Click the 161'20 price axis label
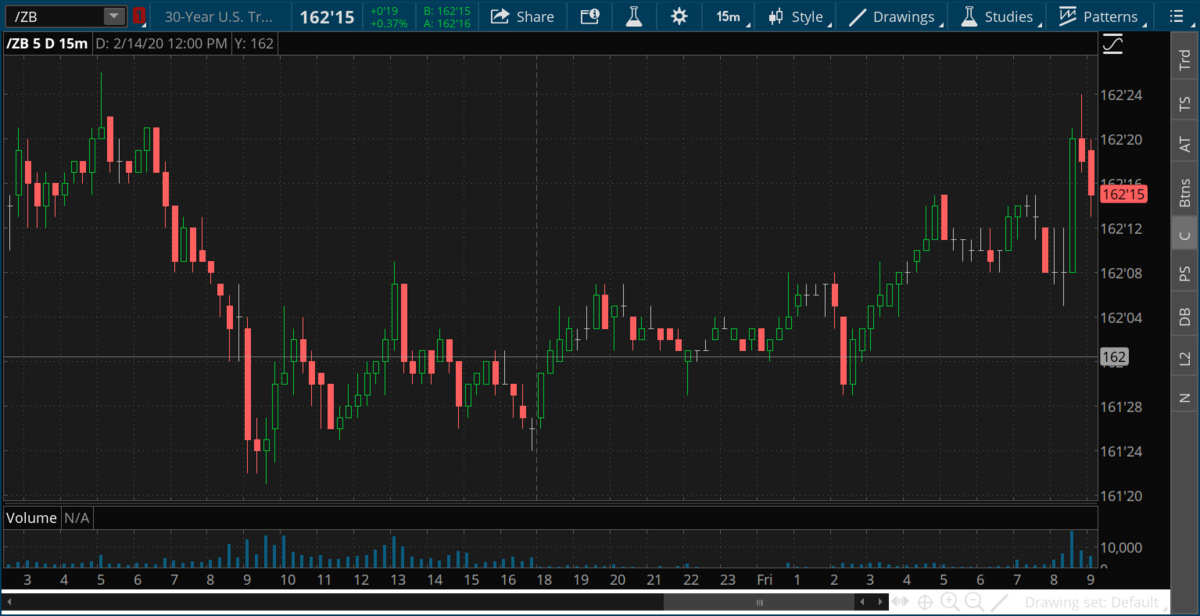 [1120, 496]
